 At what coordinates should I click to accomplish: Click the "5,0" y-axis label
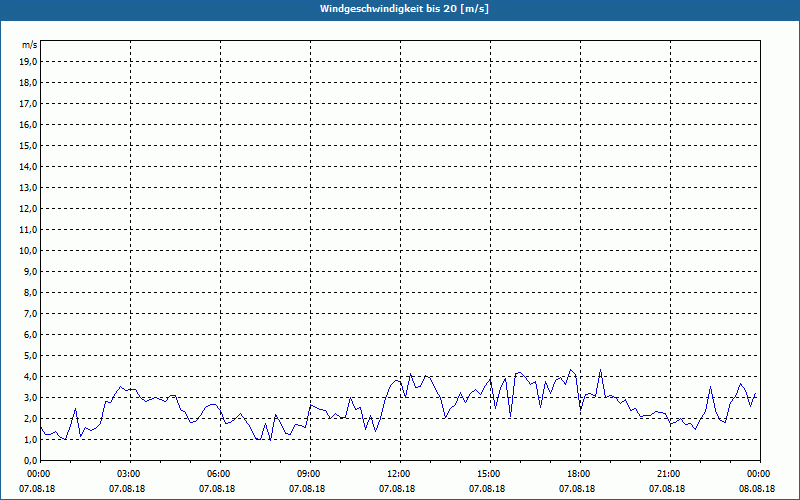click(x=31, y=356)
